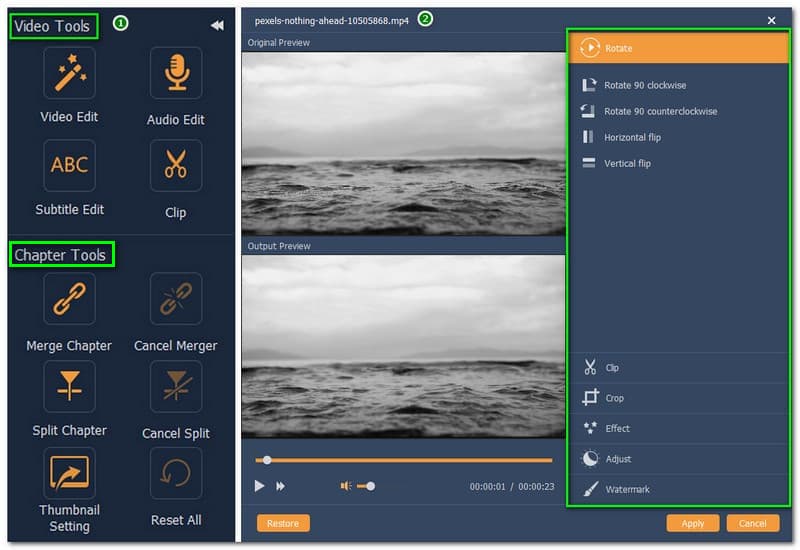Select Rotate 90 clockwise option
800x550 pixels.
pos(645,85)
